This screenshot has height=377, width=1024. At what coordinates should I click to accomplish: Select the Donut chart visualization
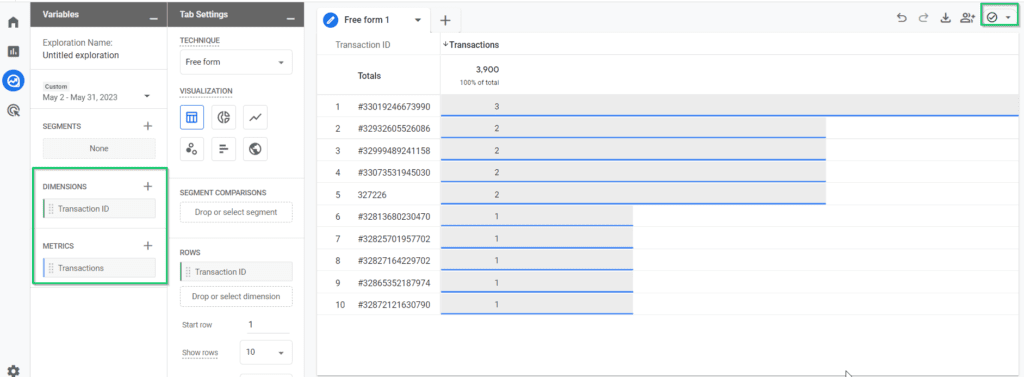(224, 117)
